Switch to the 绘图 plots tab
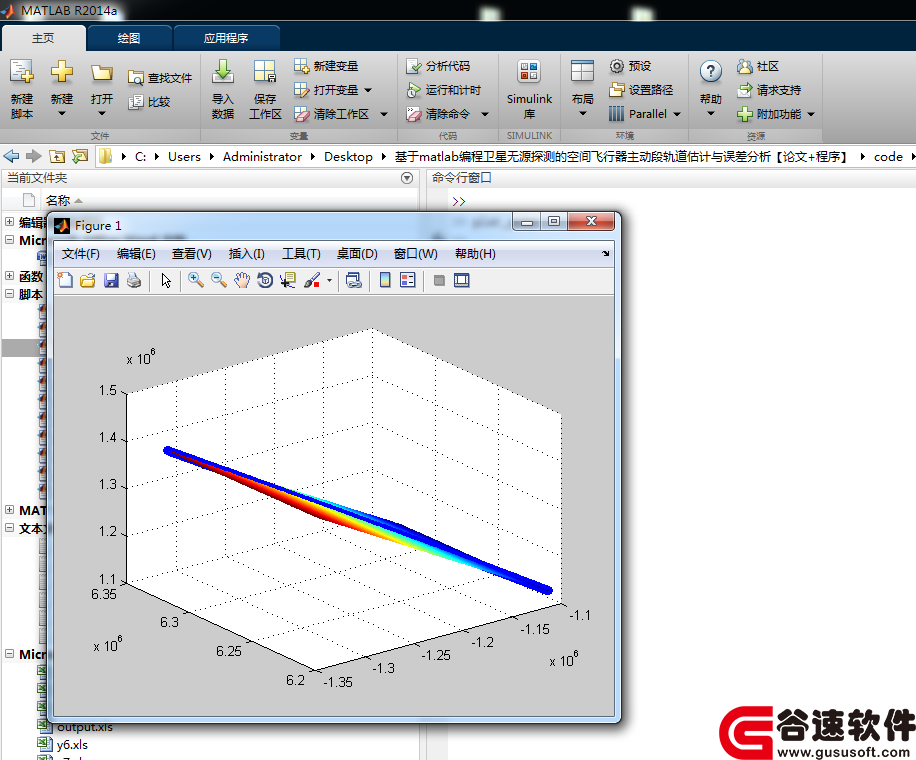Screen dimensions: 916x760 point(129,38)
